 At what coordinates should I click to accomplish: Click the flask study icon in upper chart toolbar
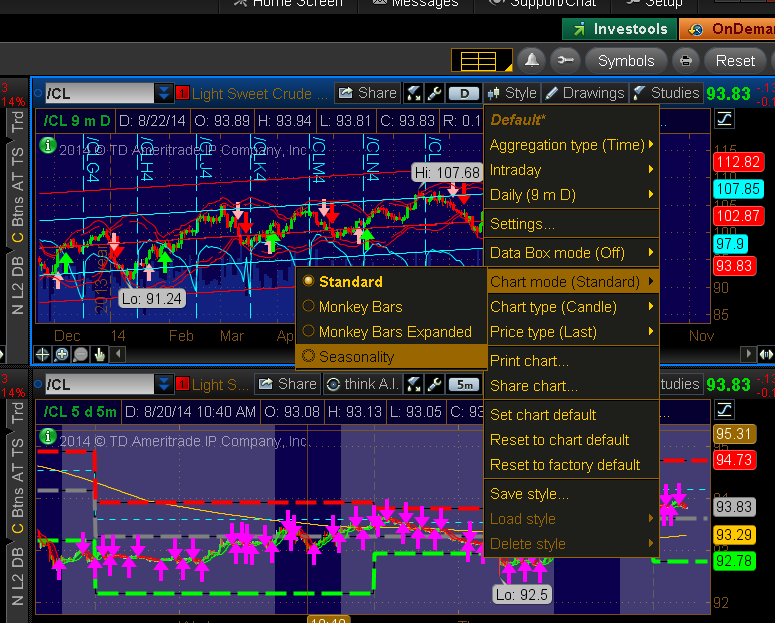pos(414,93)
